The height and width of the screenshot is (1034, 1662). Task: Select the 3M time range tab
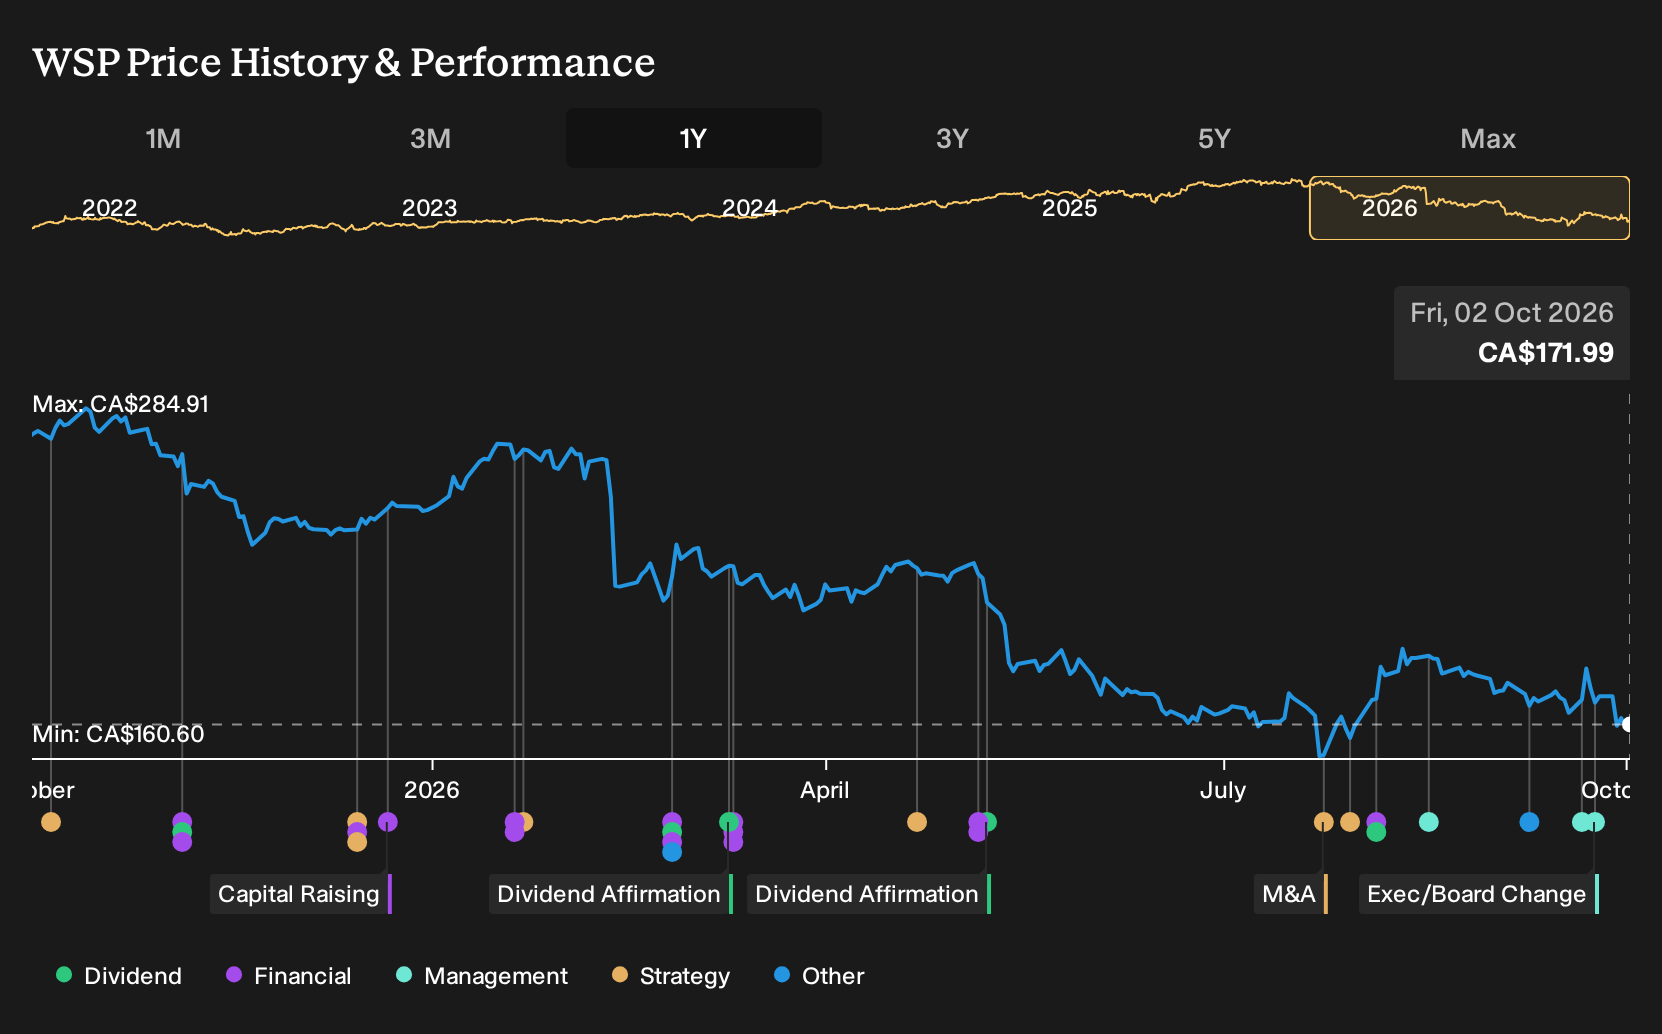pyautogui.click(x=430, y=138)
